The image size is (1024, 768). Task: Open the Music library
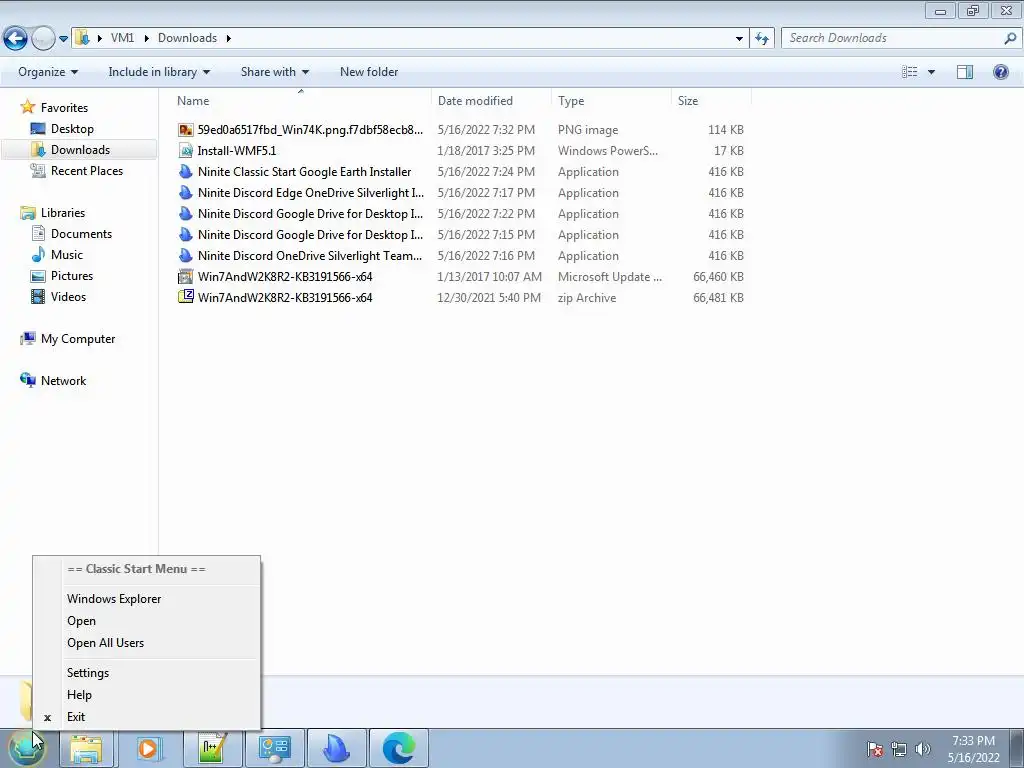(x=67, y=254)
